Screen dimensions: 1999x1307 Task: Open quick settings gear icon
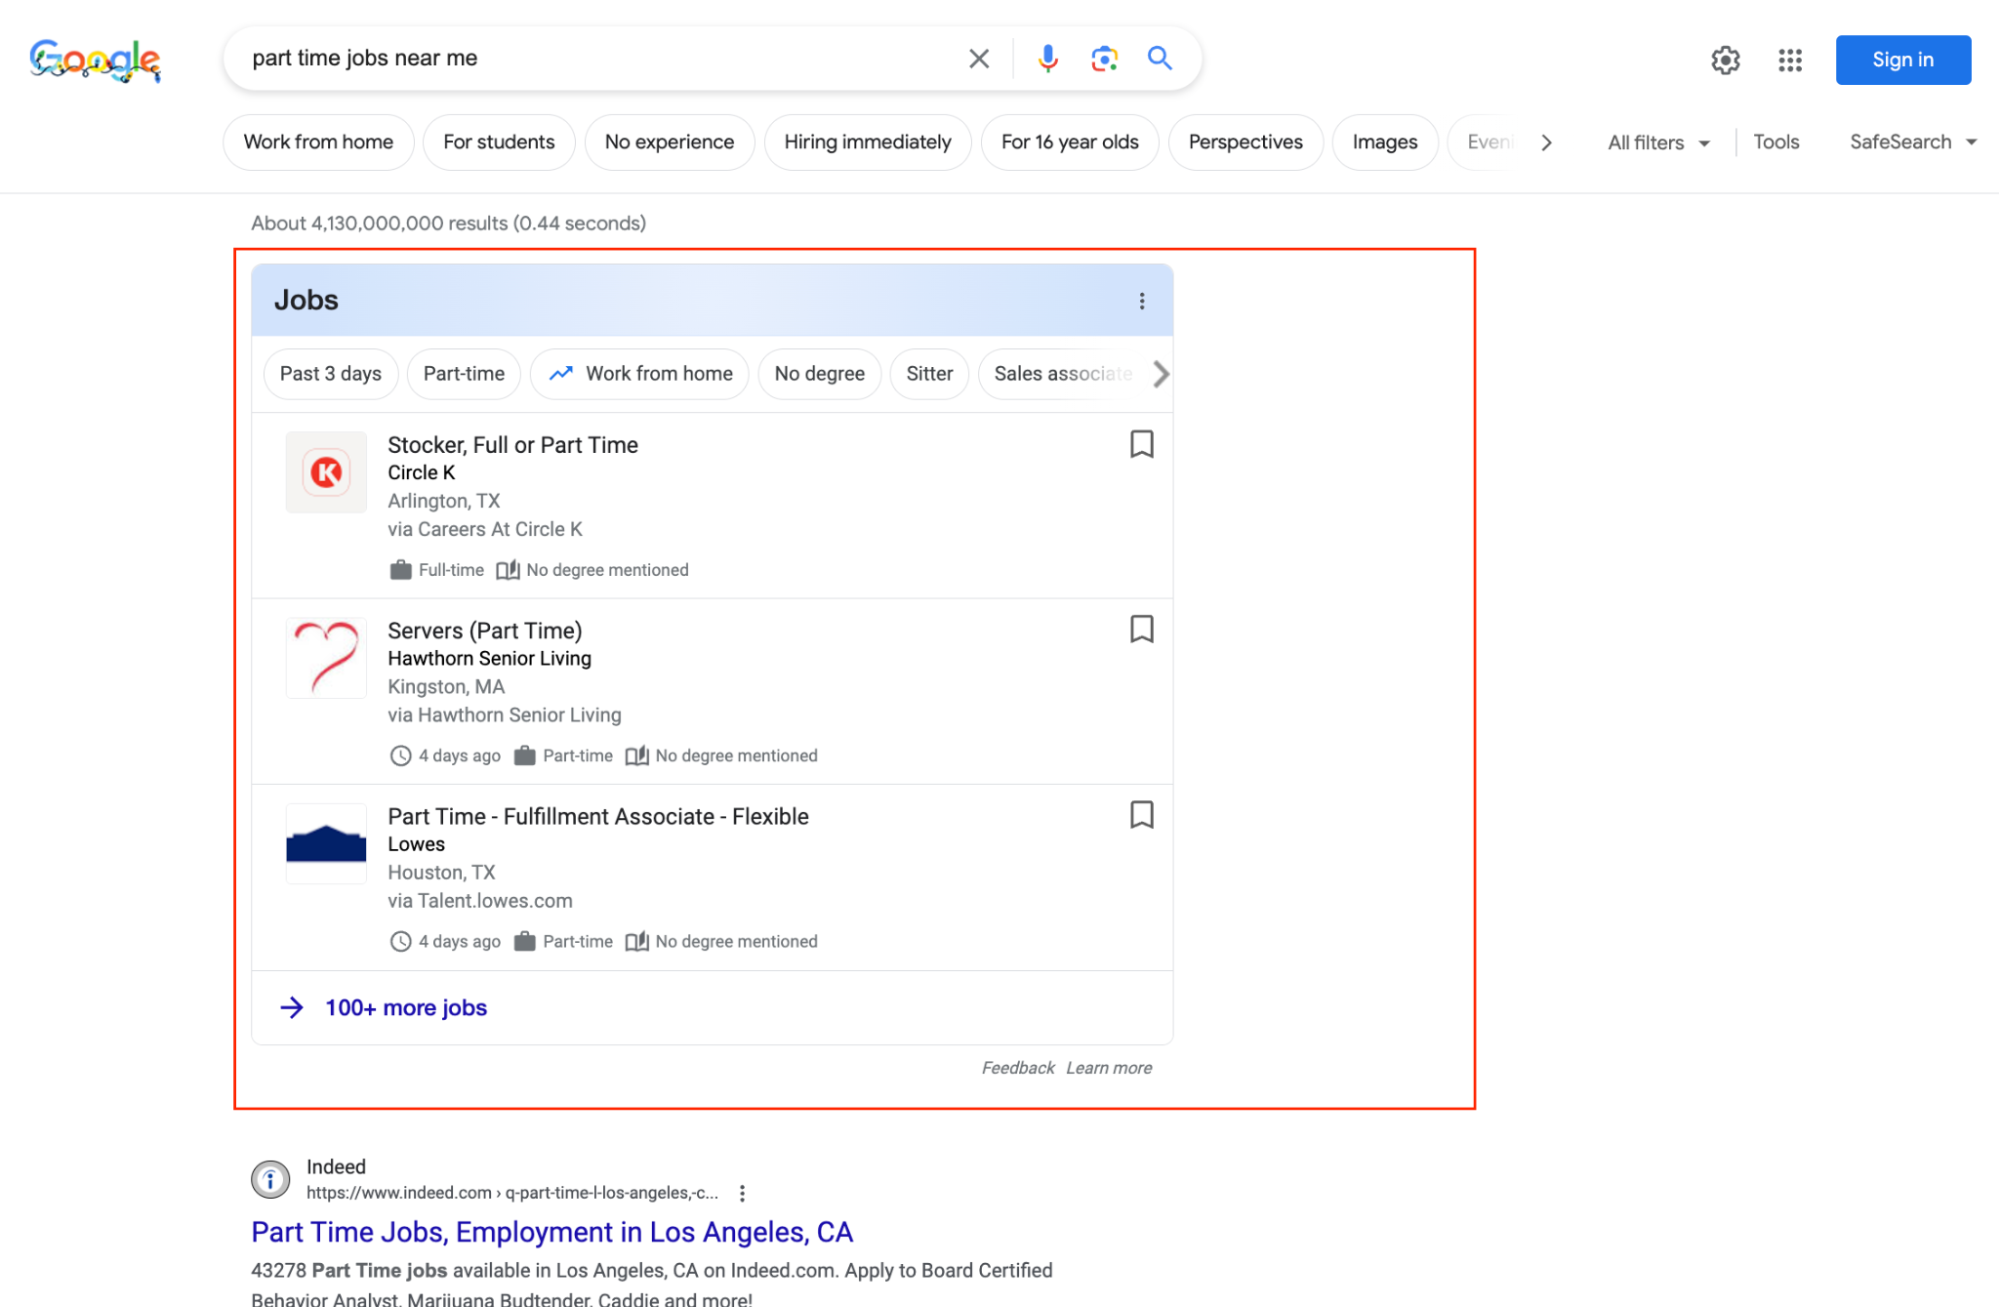(1725, 60)
